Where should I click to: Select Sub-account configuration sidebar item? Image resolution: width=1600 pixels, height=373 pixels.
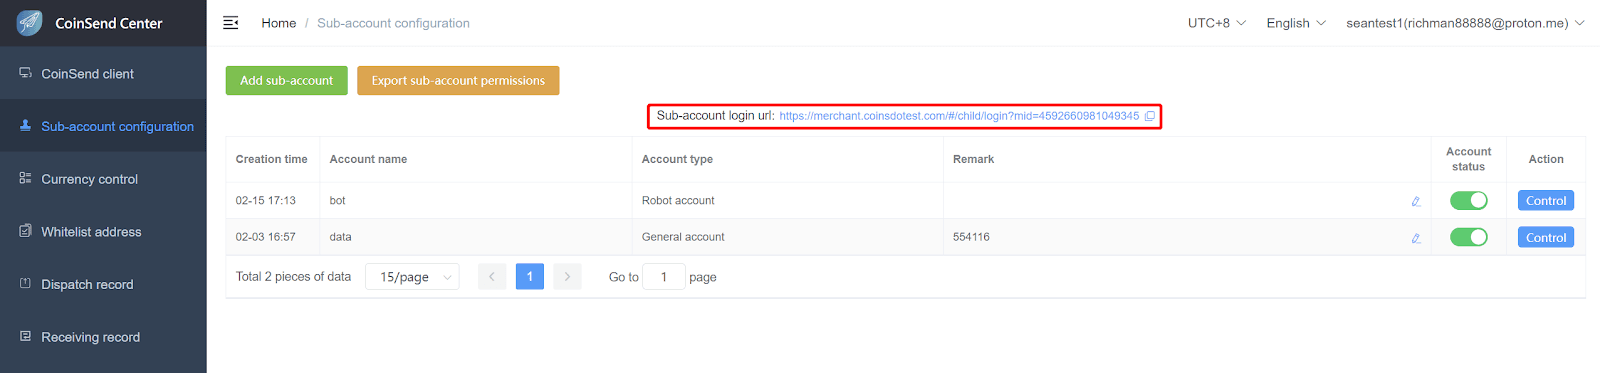coord(103,126)
